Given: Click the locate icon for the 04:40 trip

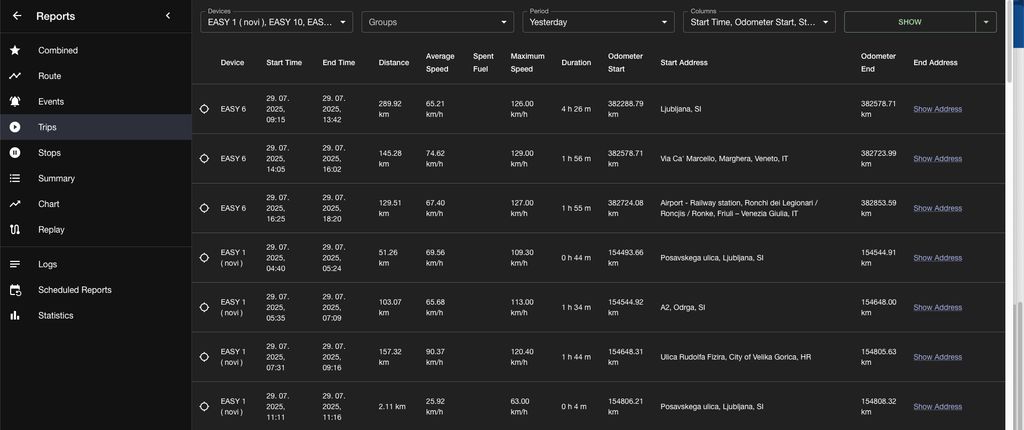Looking at the screenshot, I should (x=204, y=258).
